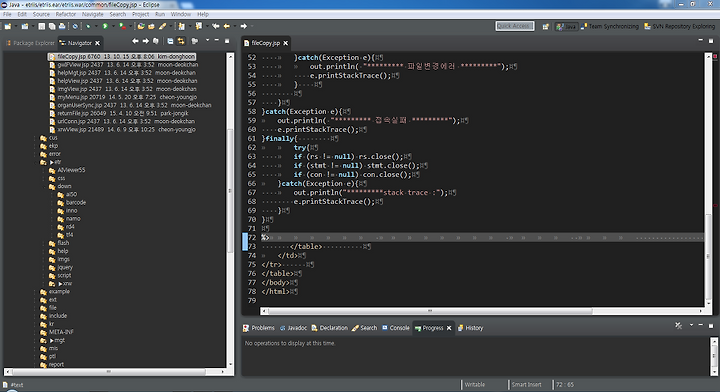Open the Refactor menu
720x392 pixels.
pos(66,14)
